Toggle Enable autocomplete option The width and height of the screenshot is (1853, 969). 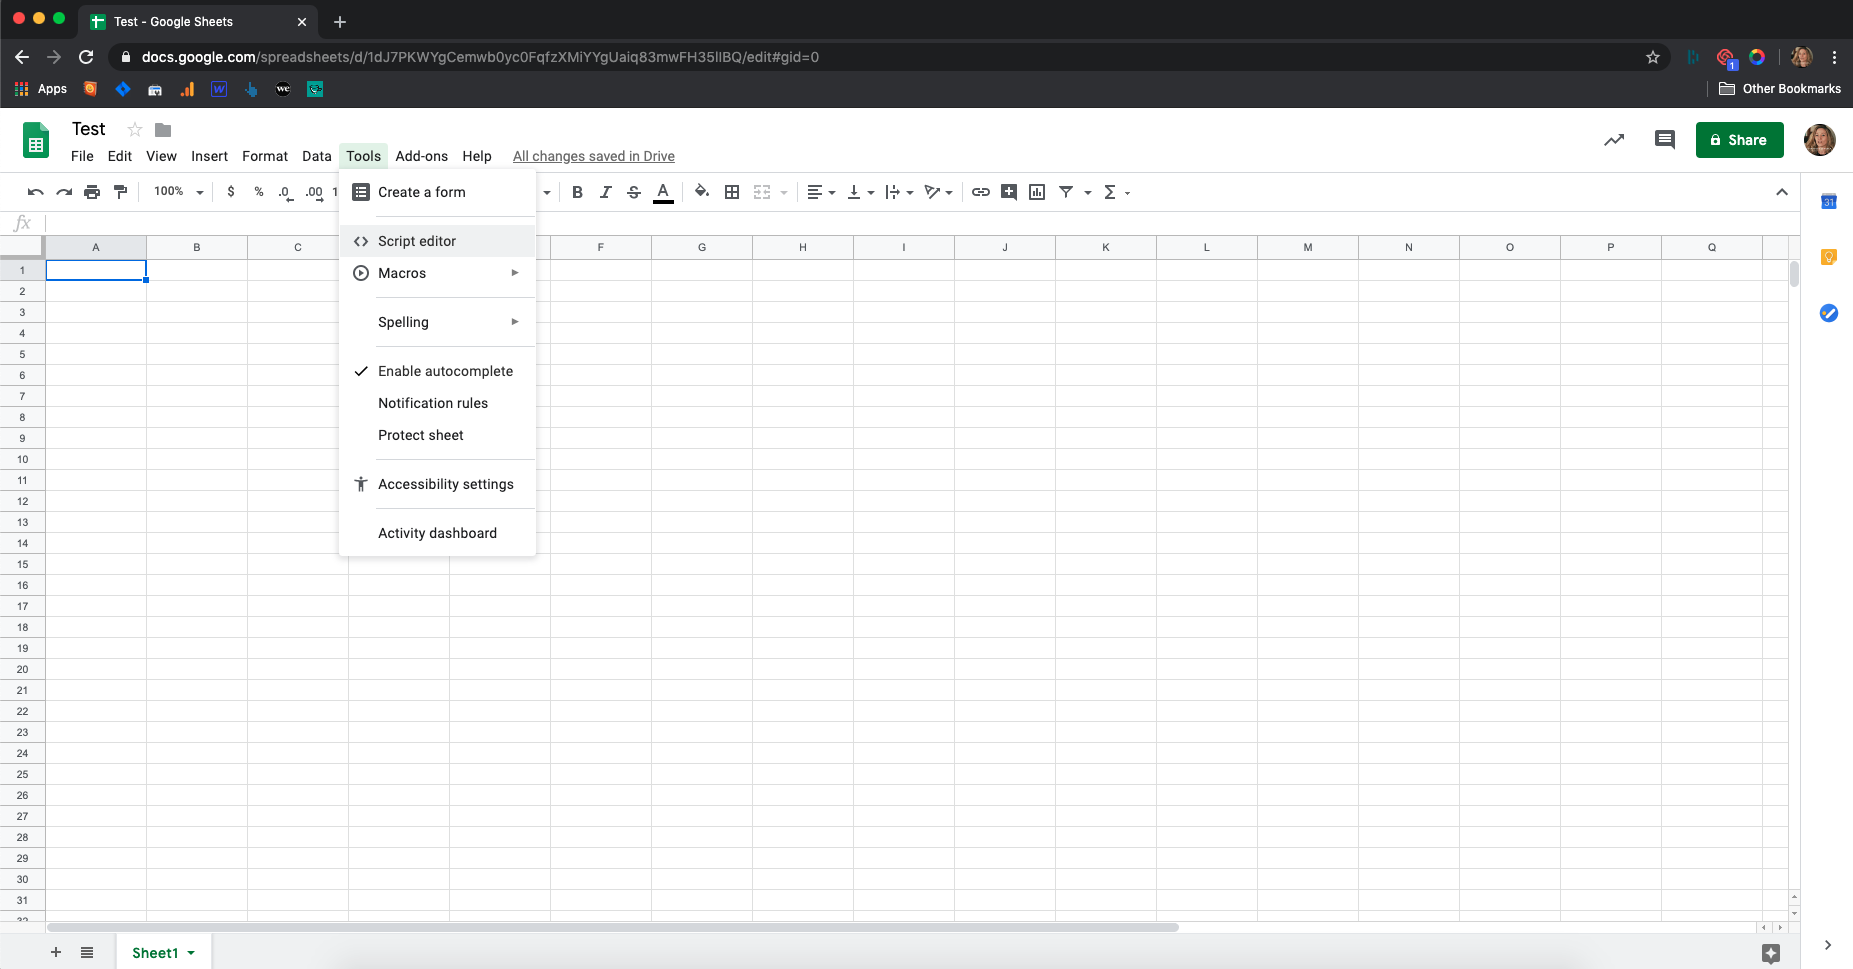[445, 371]
